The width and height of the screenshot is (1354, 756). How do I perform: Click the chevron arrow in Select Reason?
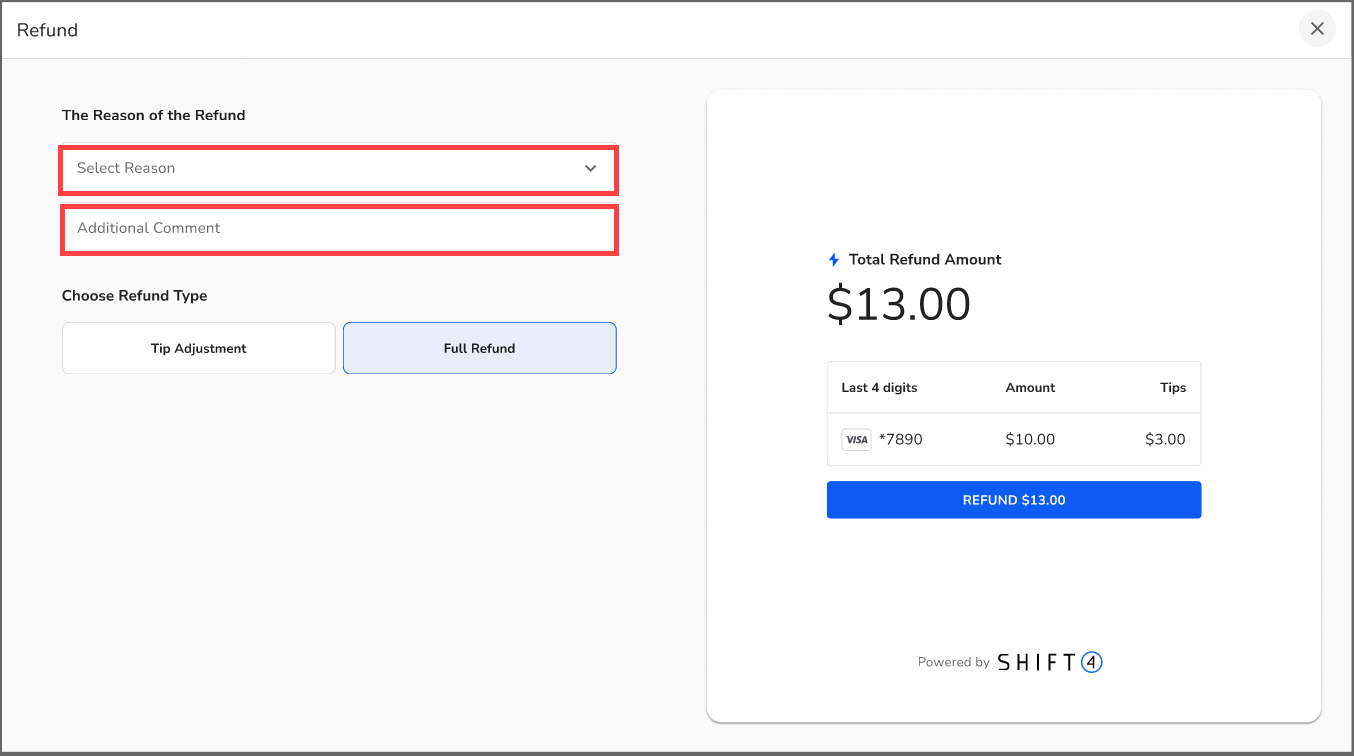(591, 169)
